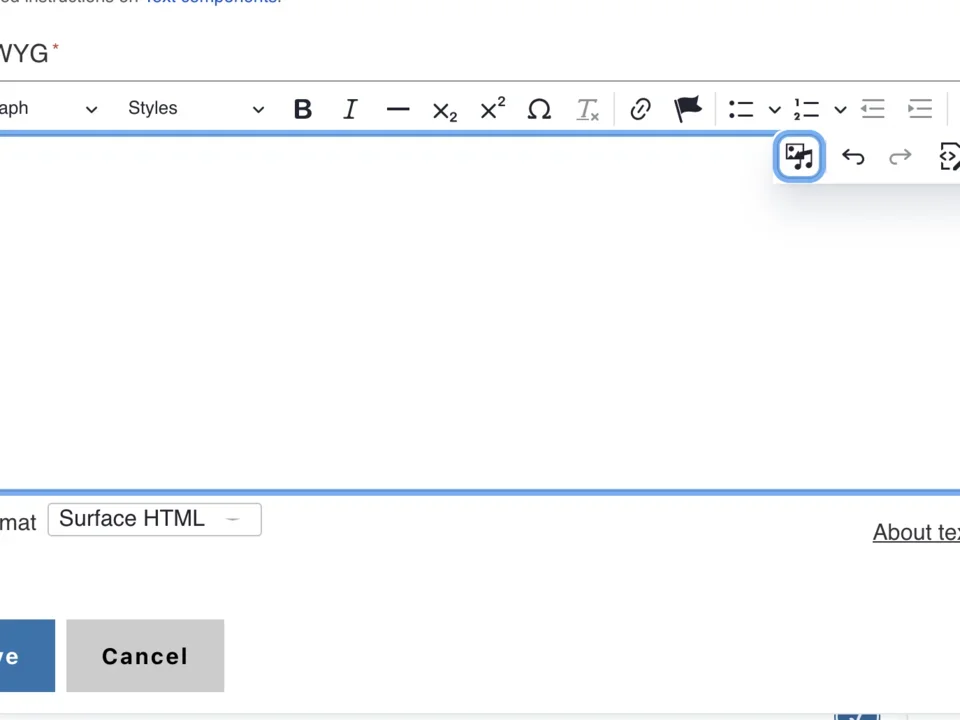Click the Cancel button
960x720 pixels.
click(144, 655)
